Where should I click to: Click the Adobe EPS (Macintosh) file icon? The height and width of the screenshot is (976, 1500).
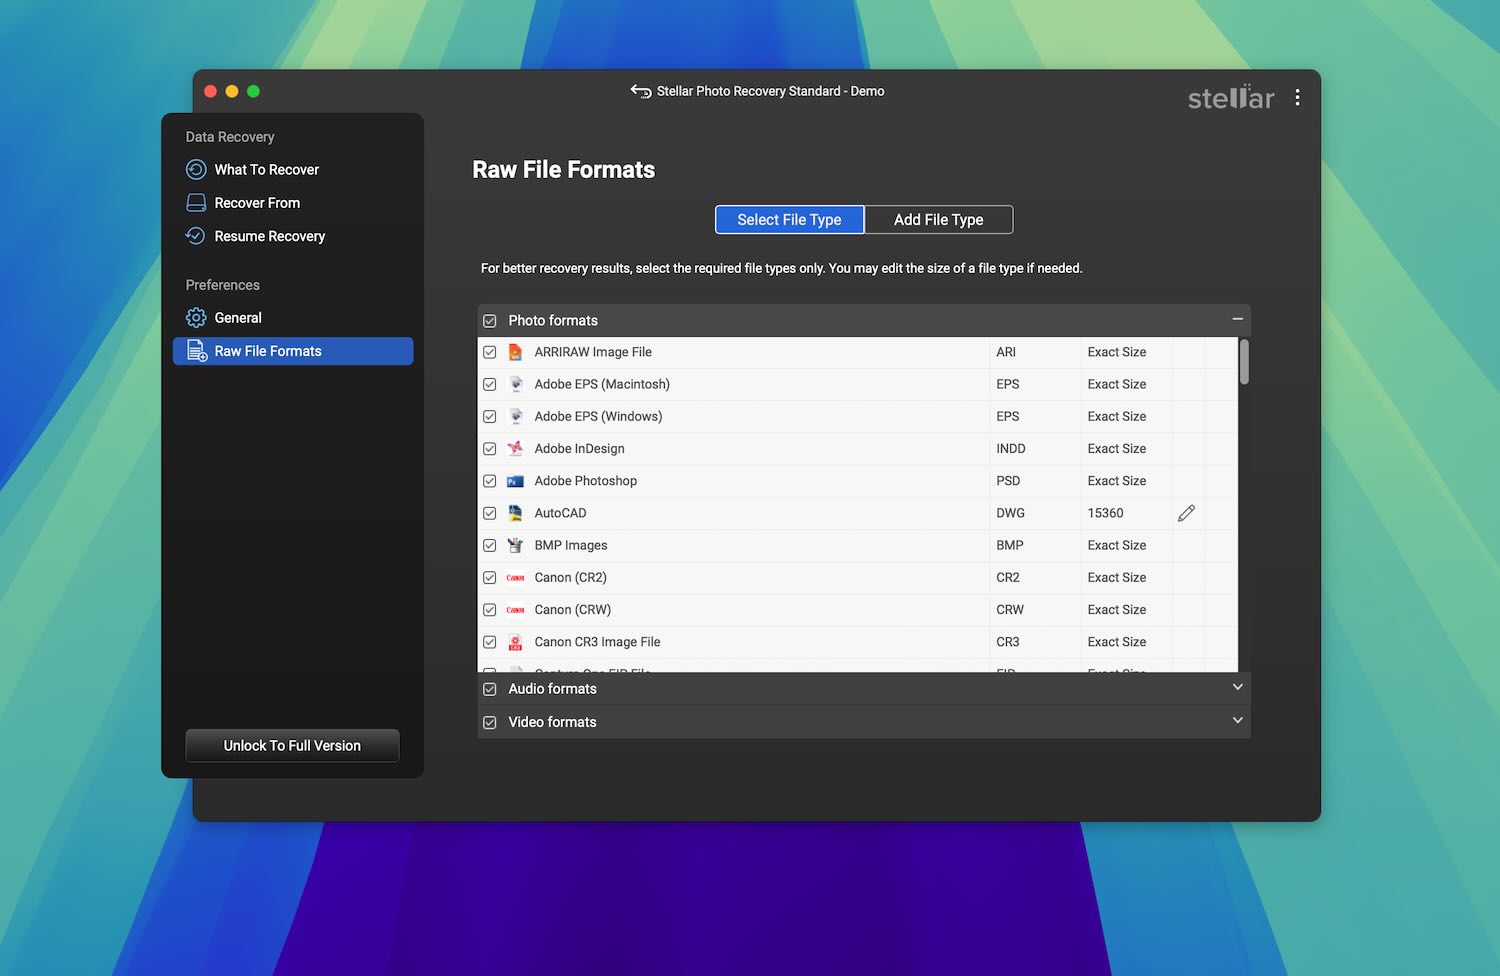pos(515,384)
